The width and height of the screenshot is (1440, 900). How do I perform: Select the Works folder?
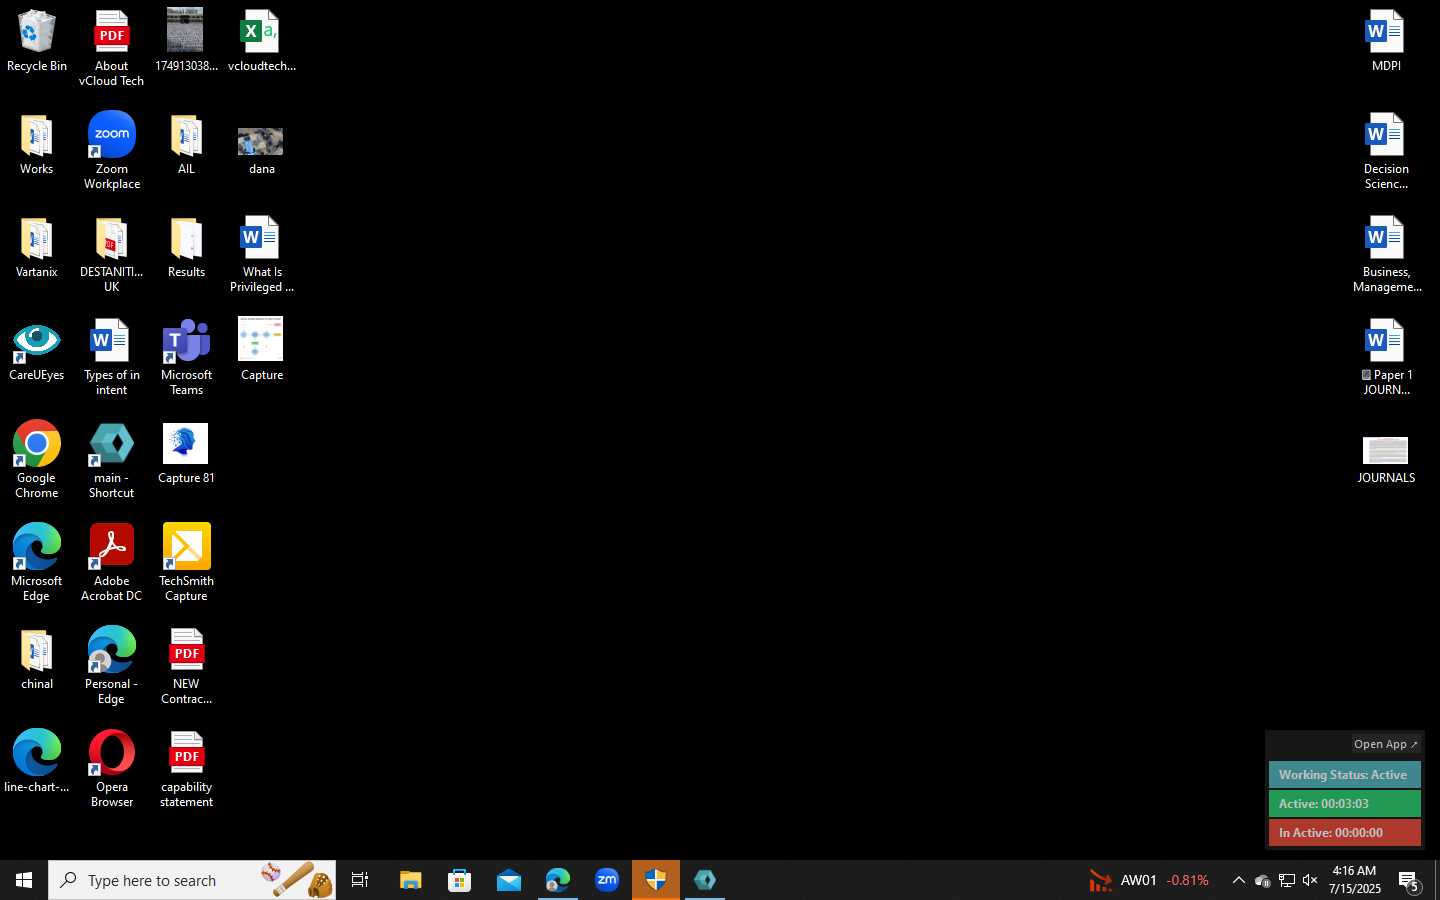pyautogui.click(x=37, y=145)
